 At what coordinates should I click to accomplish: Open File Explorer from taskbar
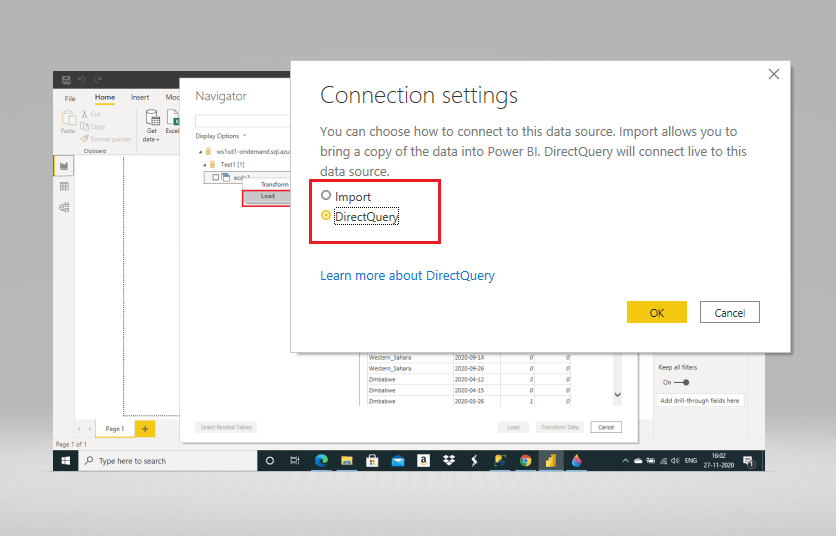[347, 461]
